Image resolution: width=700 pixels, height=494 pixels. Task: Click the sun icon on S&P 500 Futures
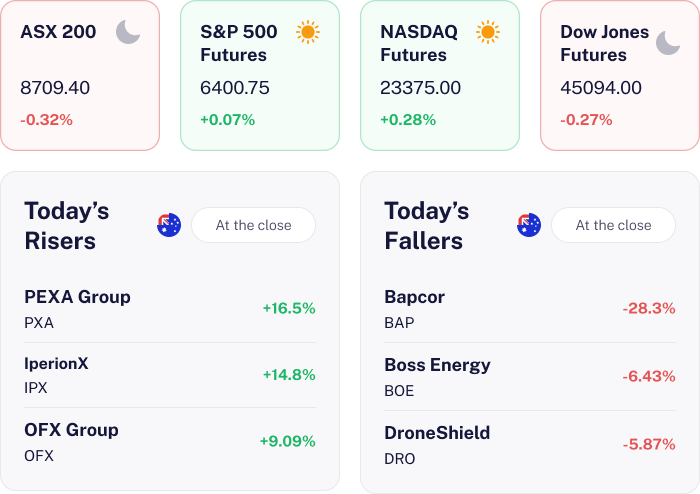[308, 32]
